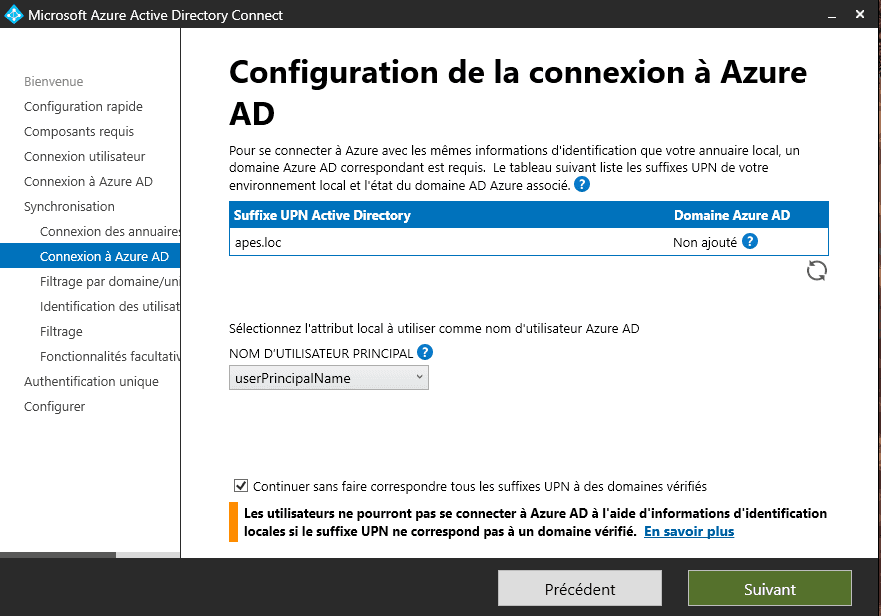
Task: Uncheck 'Continuer sans faire correspondre' checkbox
Action: [240, 486]
